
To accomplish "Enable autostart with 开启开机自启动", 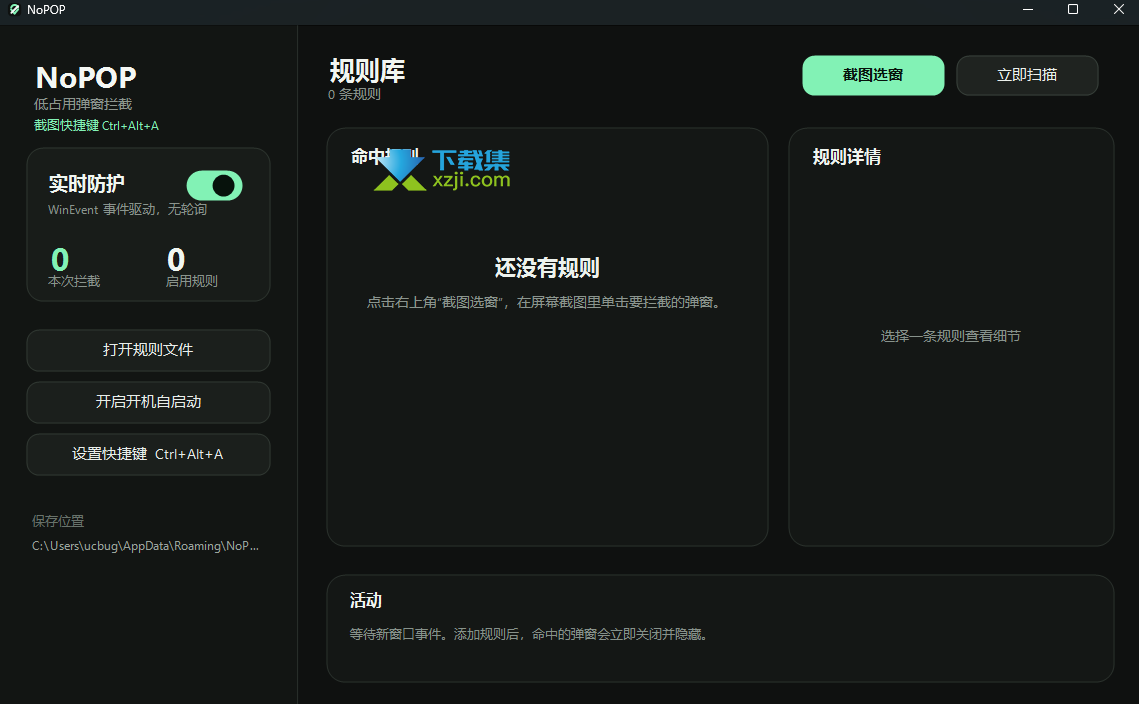I will (148, 402).
